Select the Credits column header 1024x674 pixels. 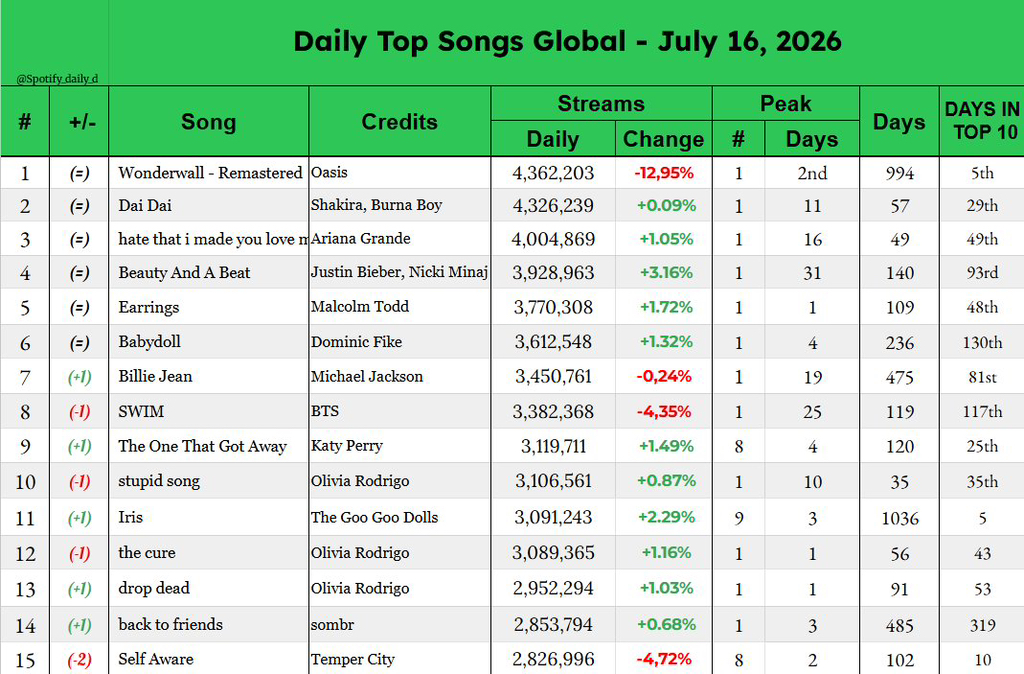pos(399,121)
